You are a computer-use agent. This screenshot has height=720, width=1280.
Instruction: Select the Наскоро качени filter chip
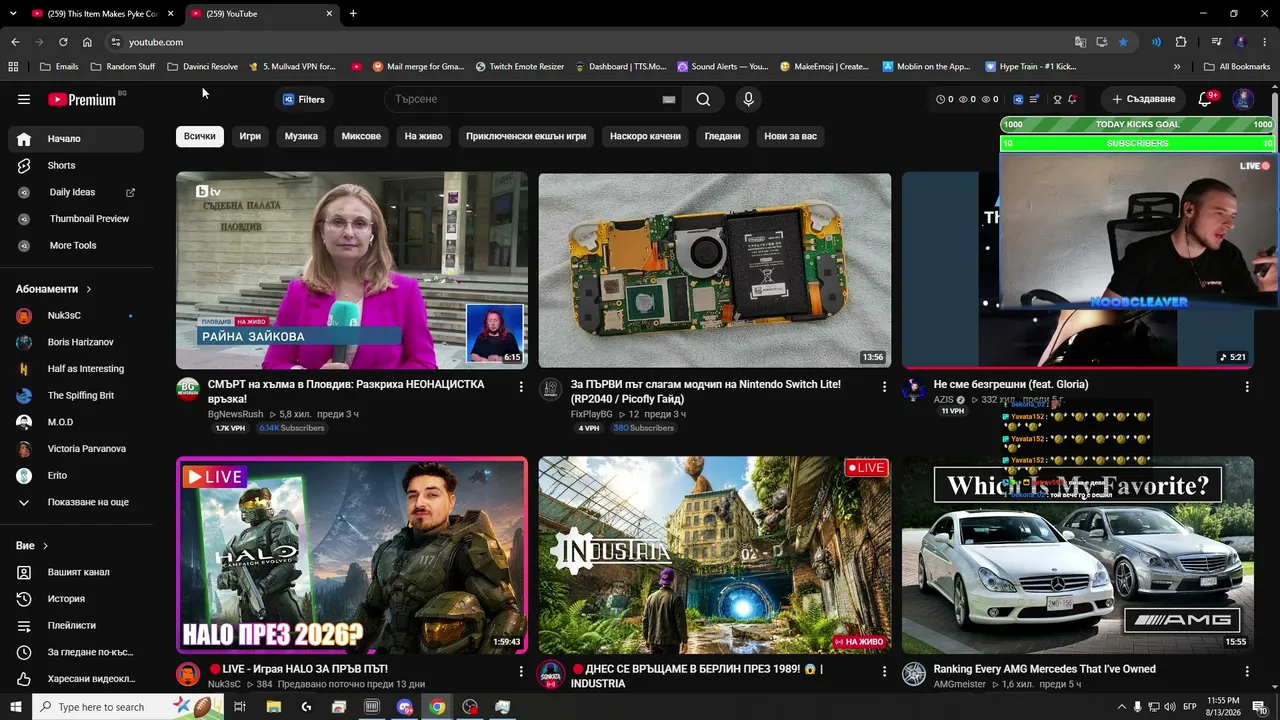pyautogui.click(x=645, y=136)
